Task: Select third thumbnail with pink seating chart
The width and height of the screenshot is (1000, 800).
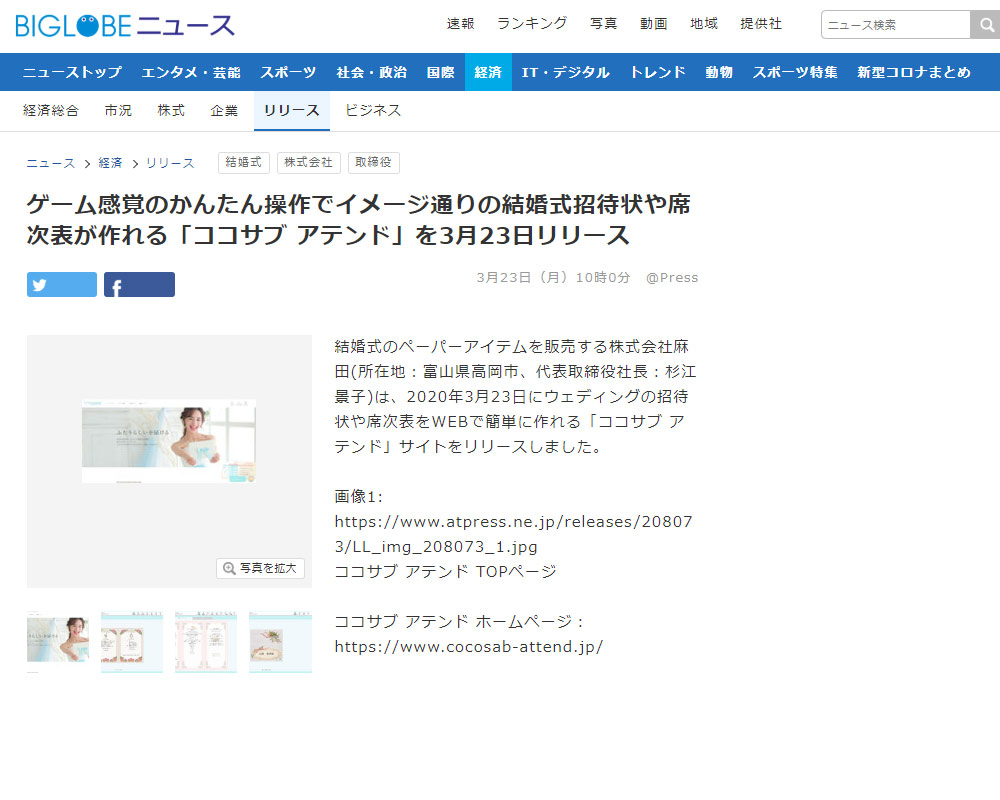Action: pyautogui.click(x=206, y=642)
